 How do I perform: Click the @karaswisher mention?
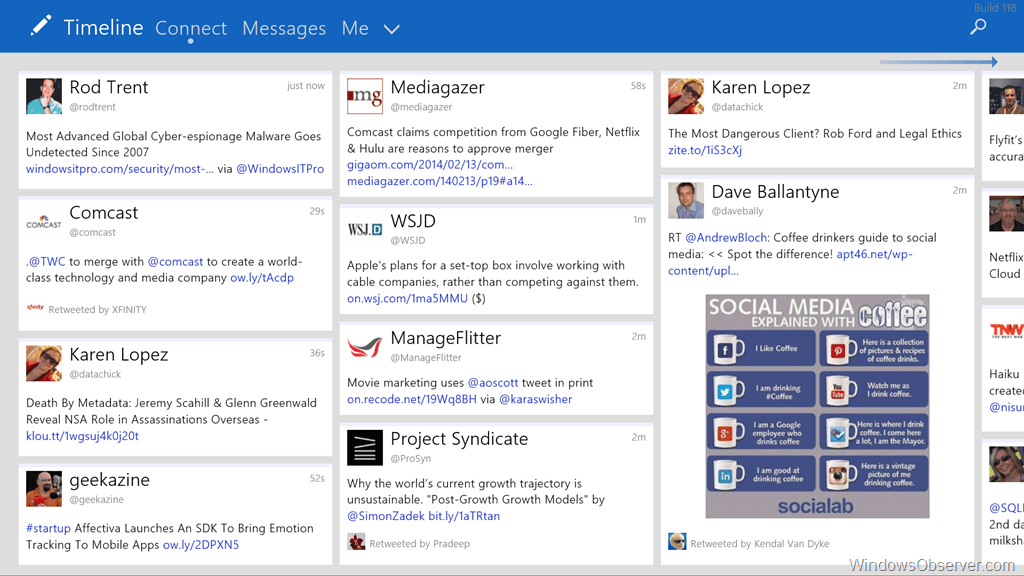click(x=536, y=399)
